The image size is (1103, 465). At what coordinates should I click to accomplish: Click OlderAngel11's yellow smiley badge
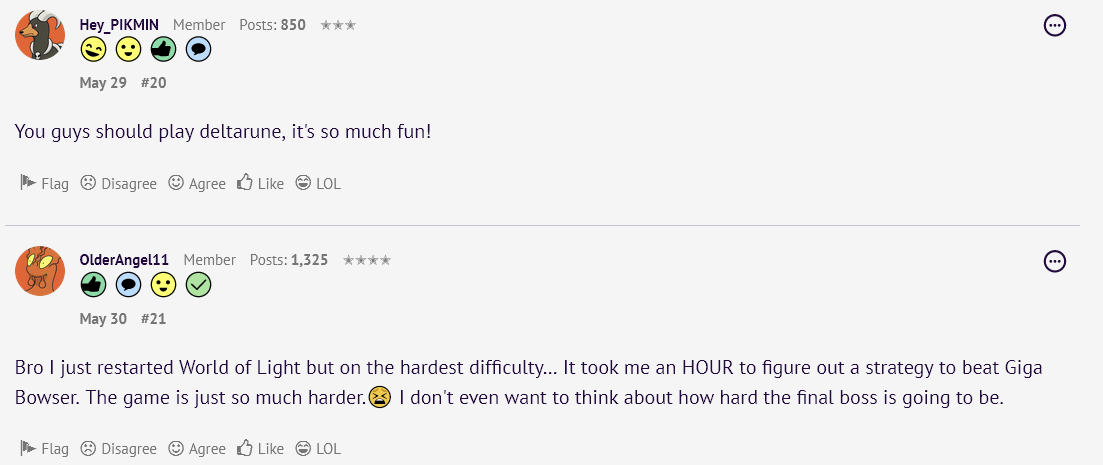point(163,285)
